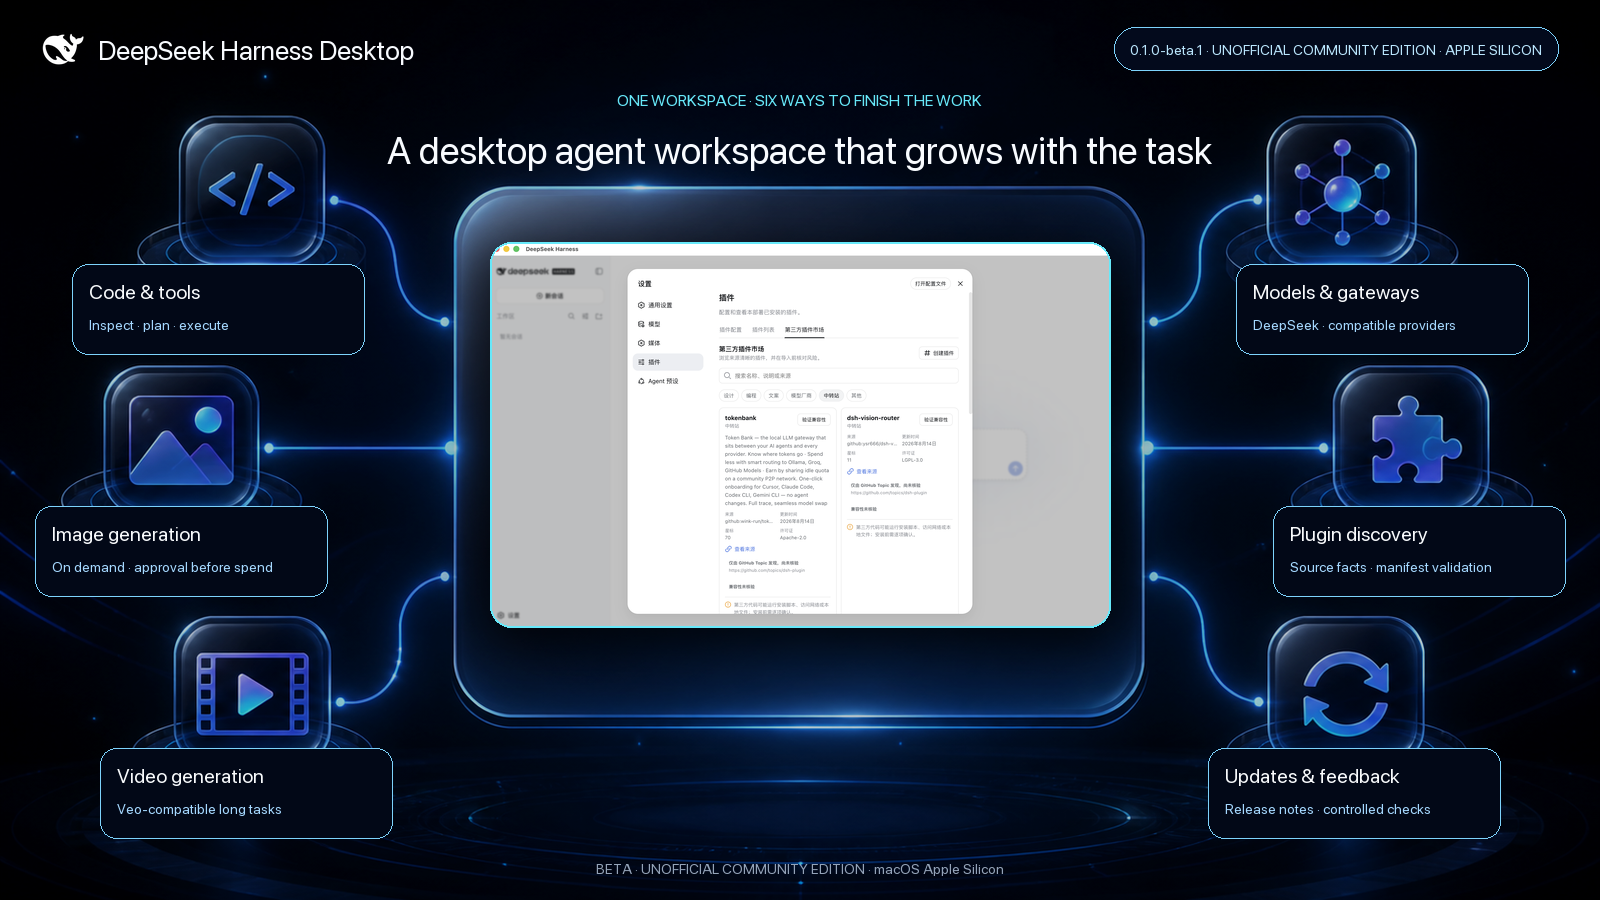Focus the plugin marketplace search field
Viewport: 1600px width, 900px height.
tap(838, 376)
